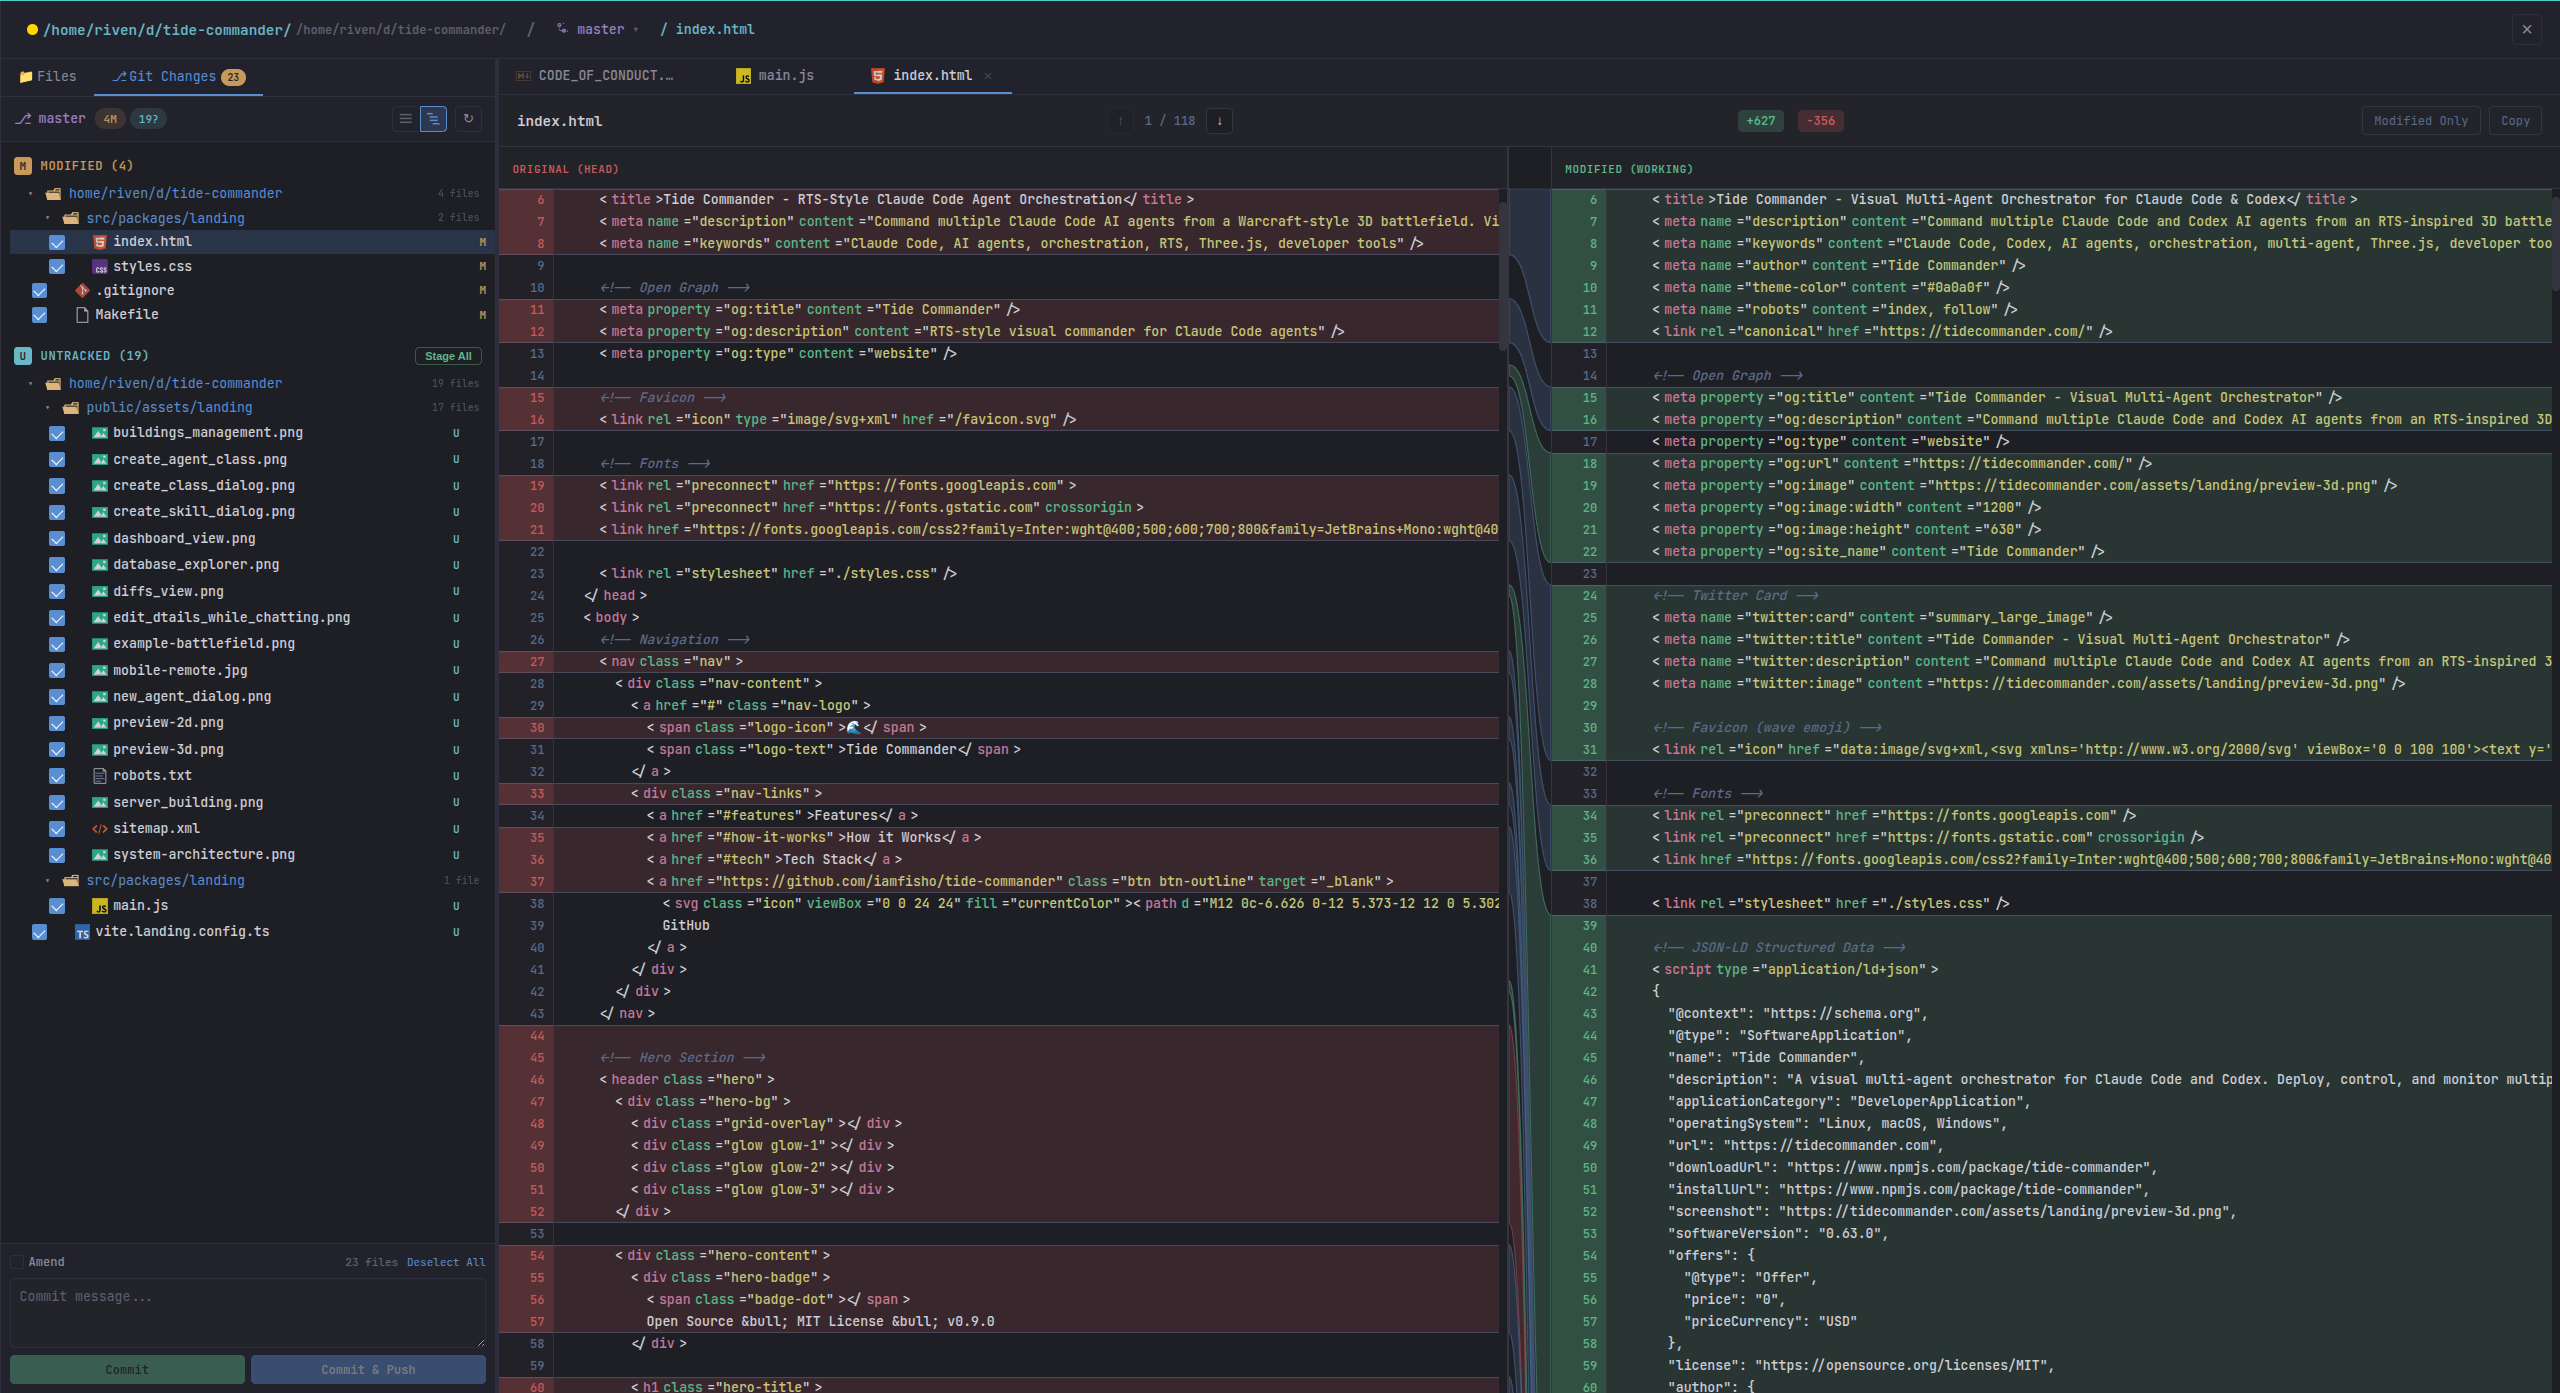The image size is (2560, 1393).
Task: Jump to the next diff change
Action: (1219, 120)
